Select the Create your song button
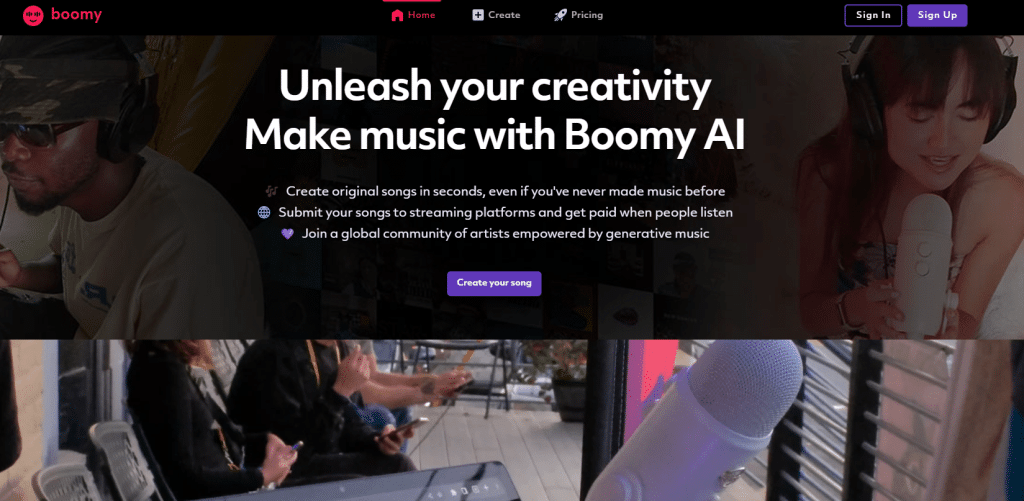The image size is (1024, 501). pos(494,283)
